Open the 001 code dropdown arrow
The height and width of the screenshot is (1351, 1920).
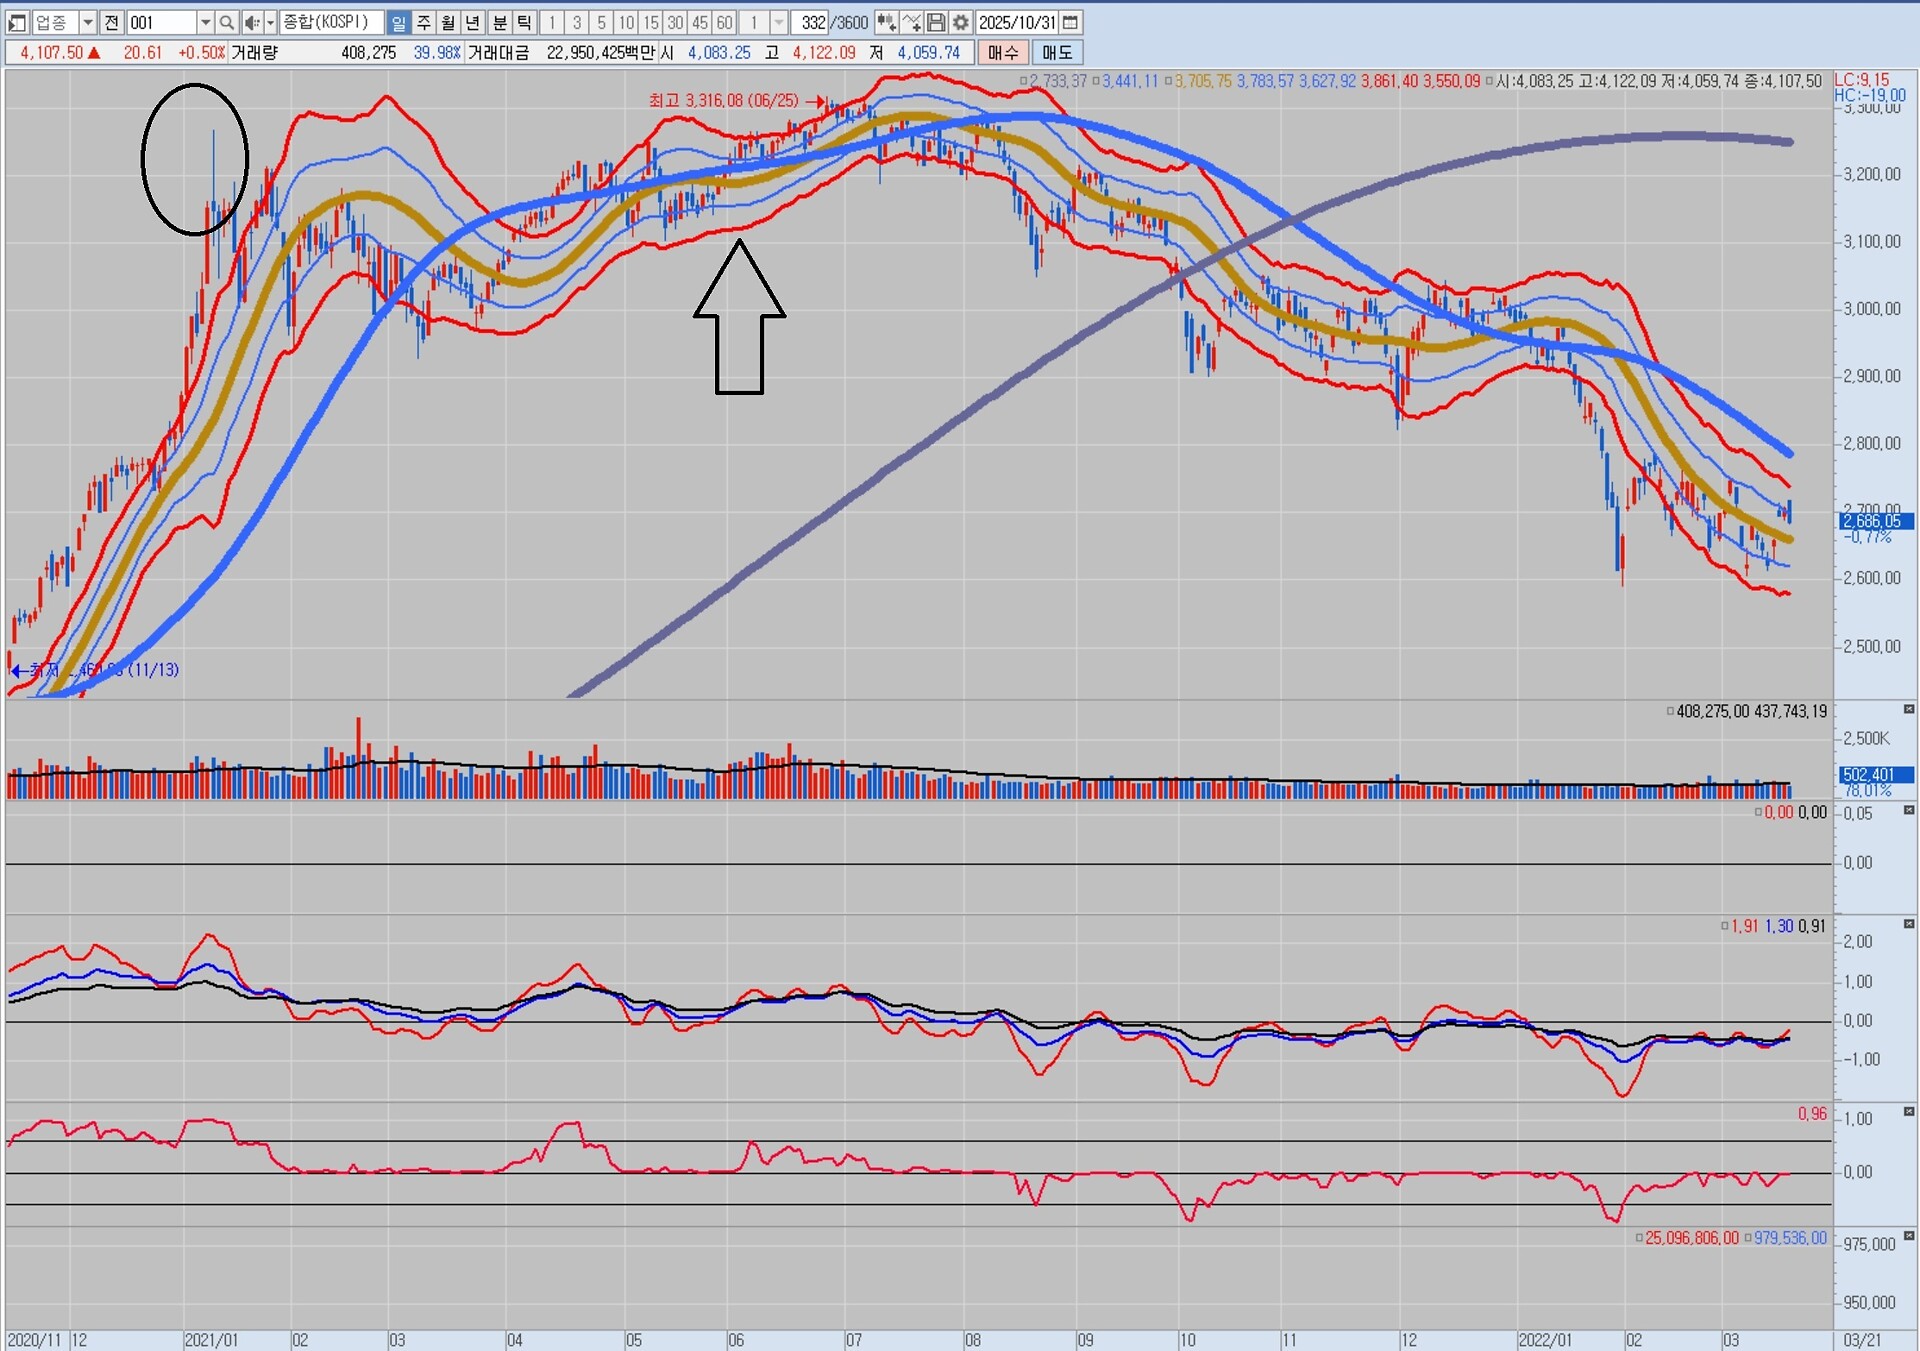[x=205, y=22]
